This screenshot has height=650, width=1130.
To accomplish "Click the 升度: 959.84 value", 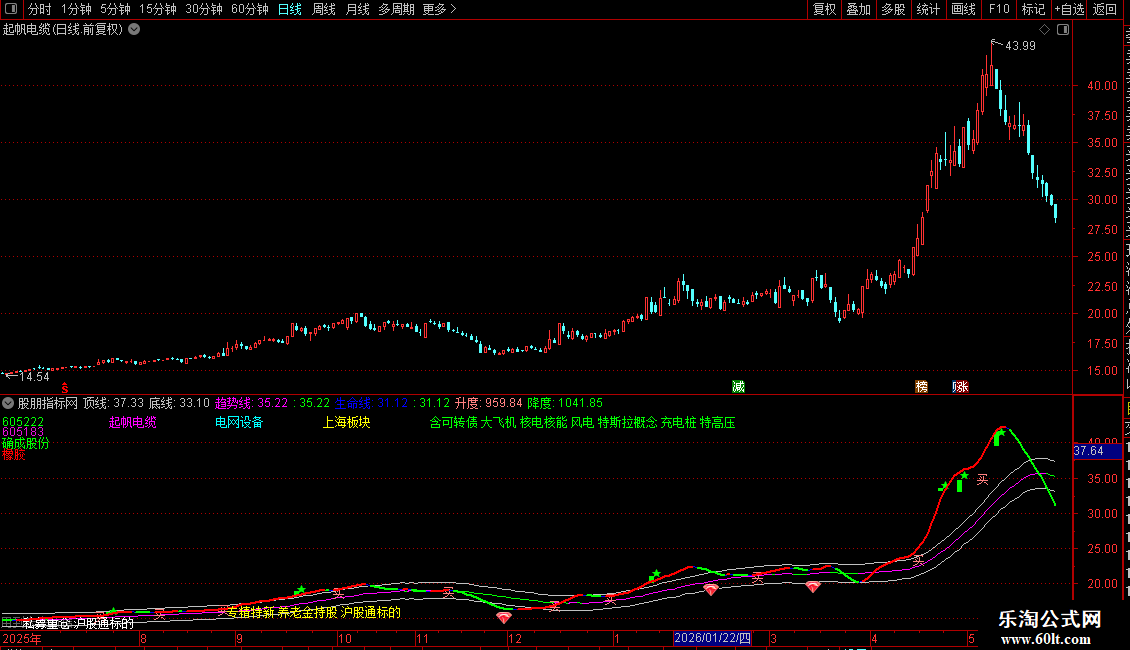I will [x=489, y=404].
